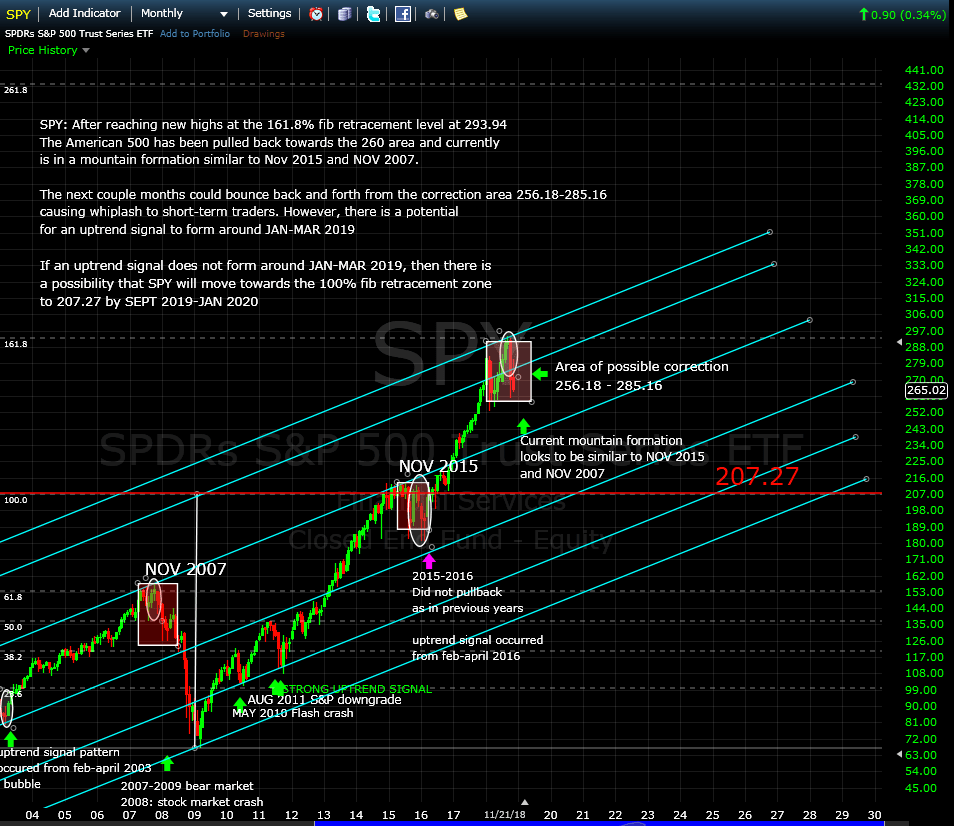Click the database stack icon

click(344, 14)
